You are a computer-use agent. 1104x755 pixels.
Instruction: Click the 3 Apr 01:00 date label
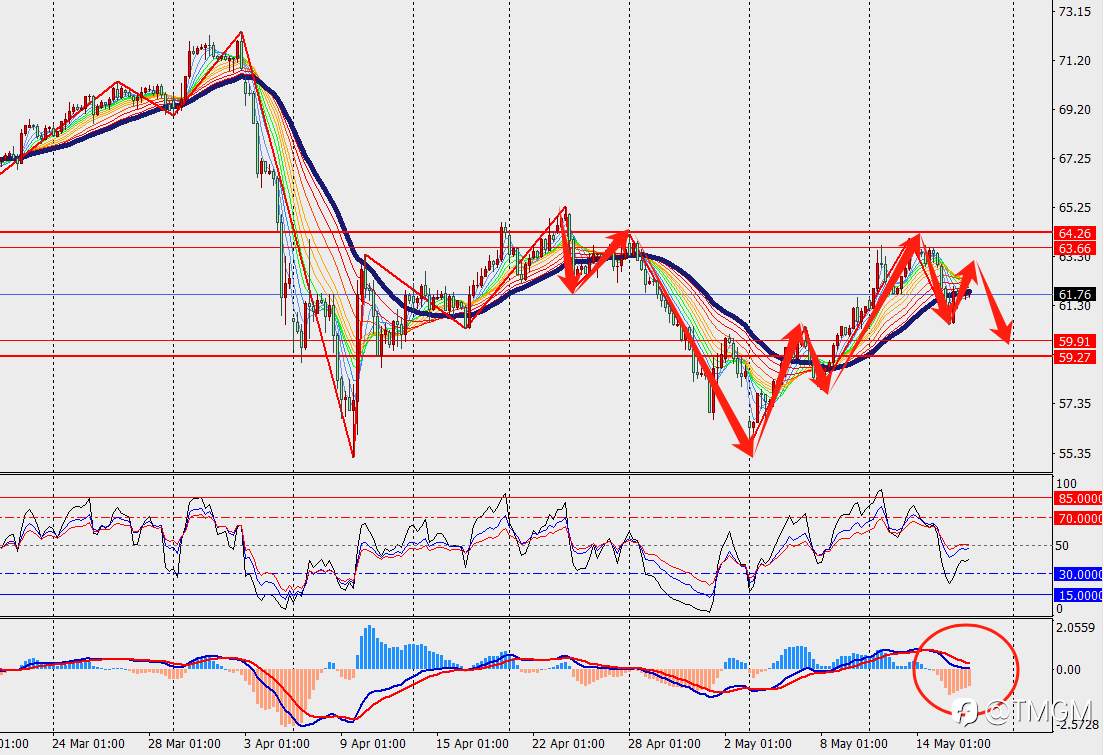point(277,744)
